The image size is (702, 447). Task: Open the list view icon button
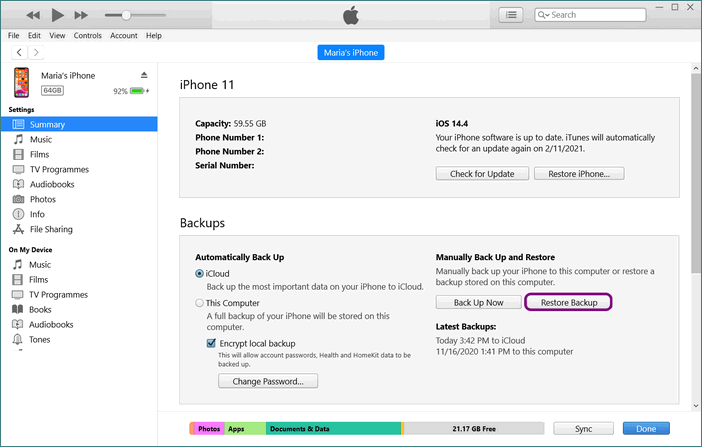pos(511,15)
